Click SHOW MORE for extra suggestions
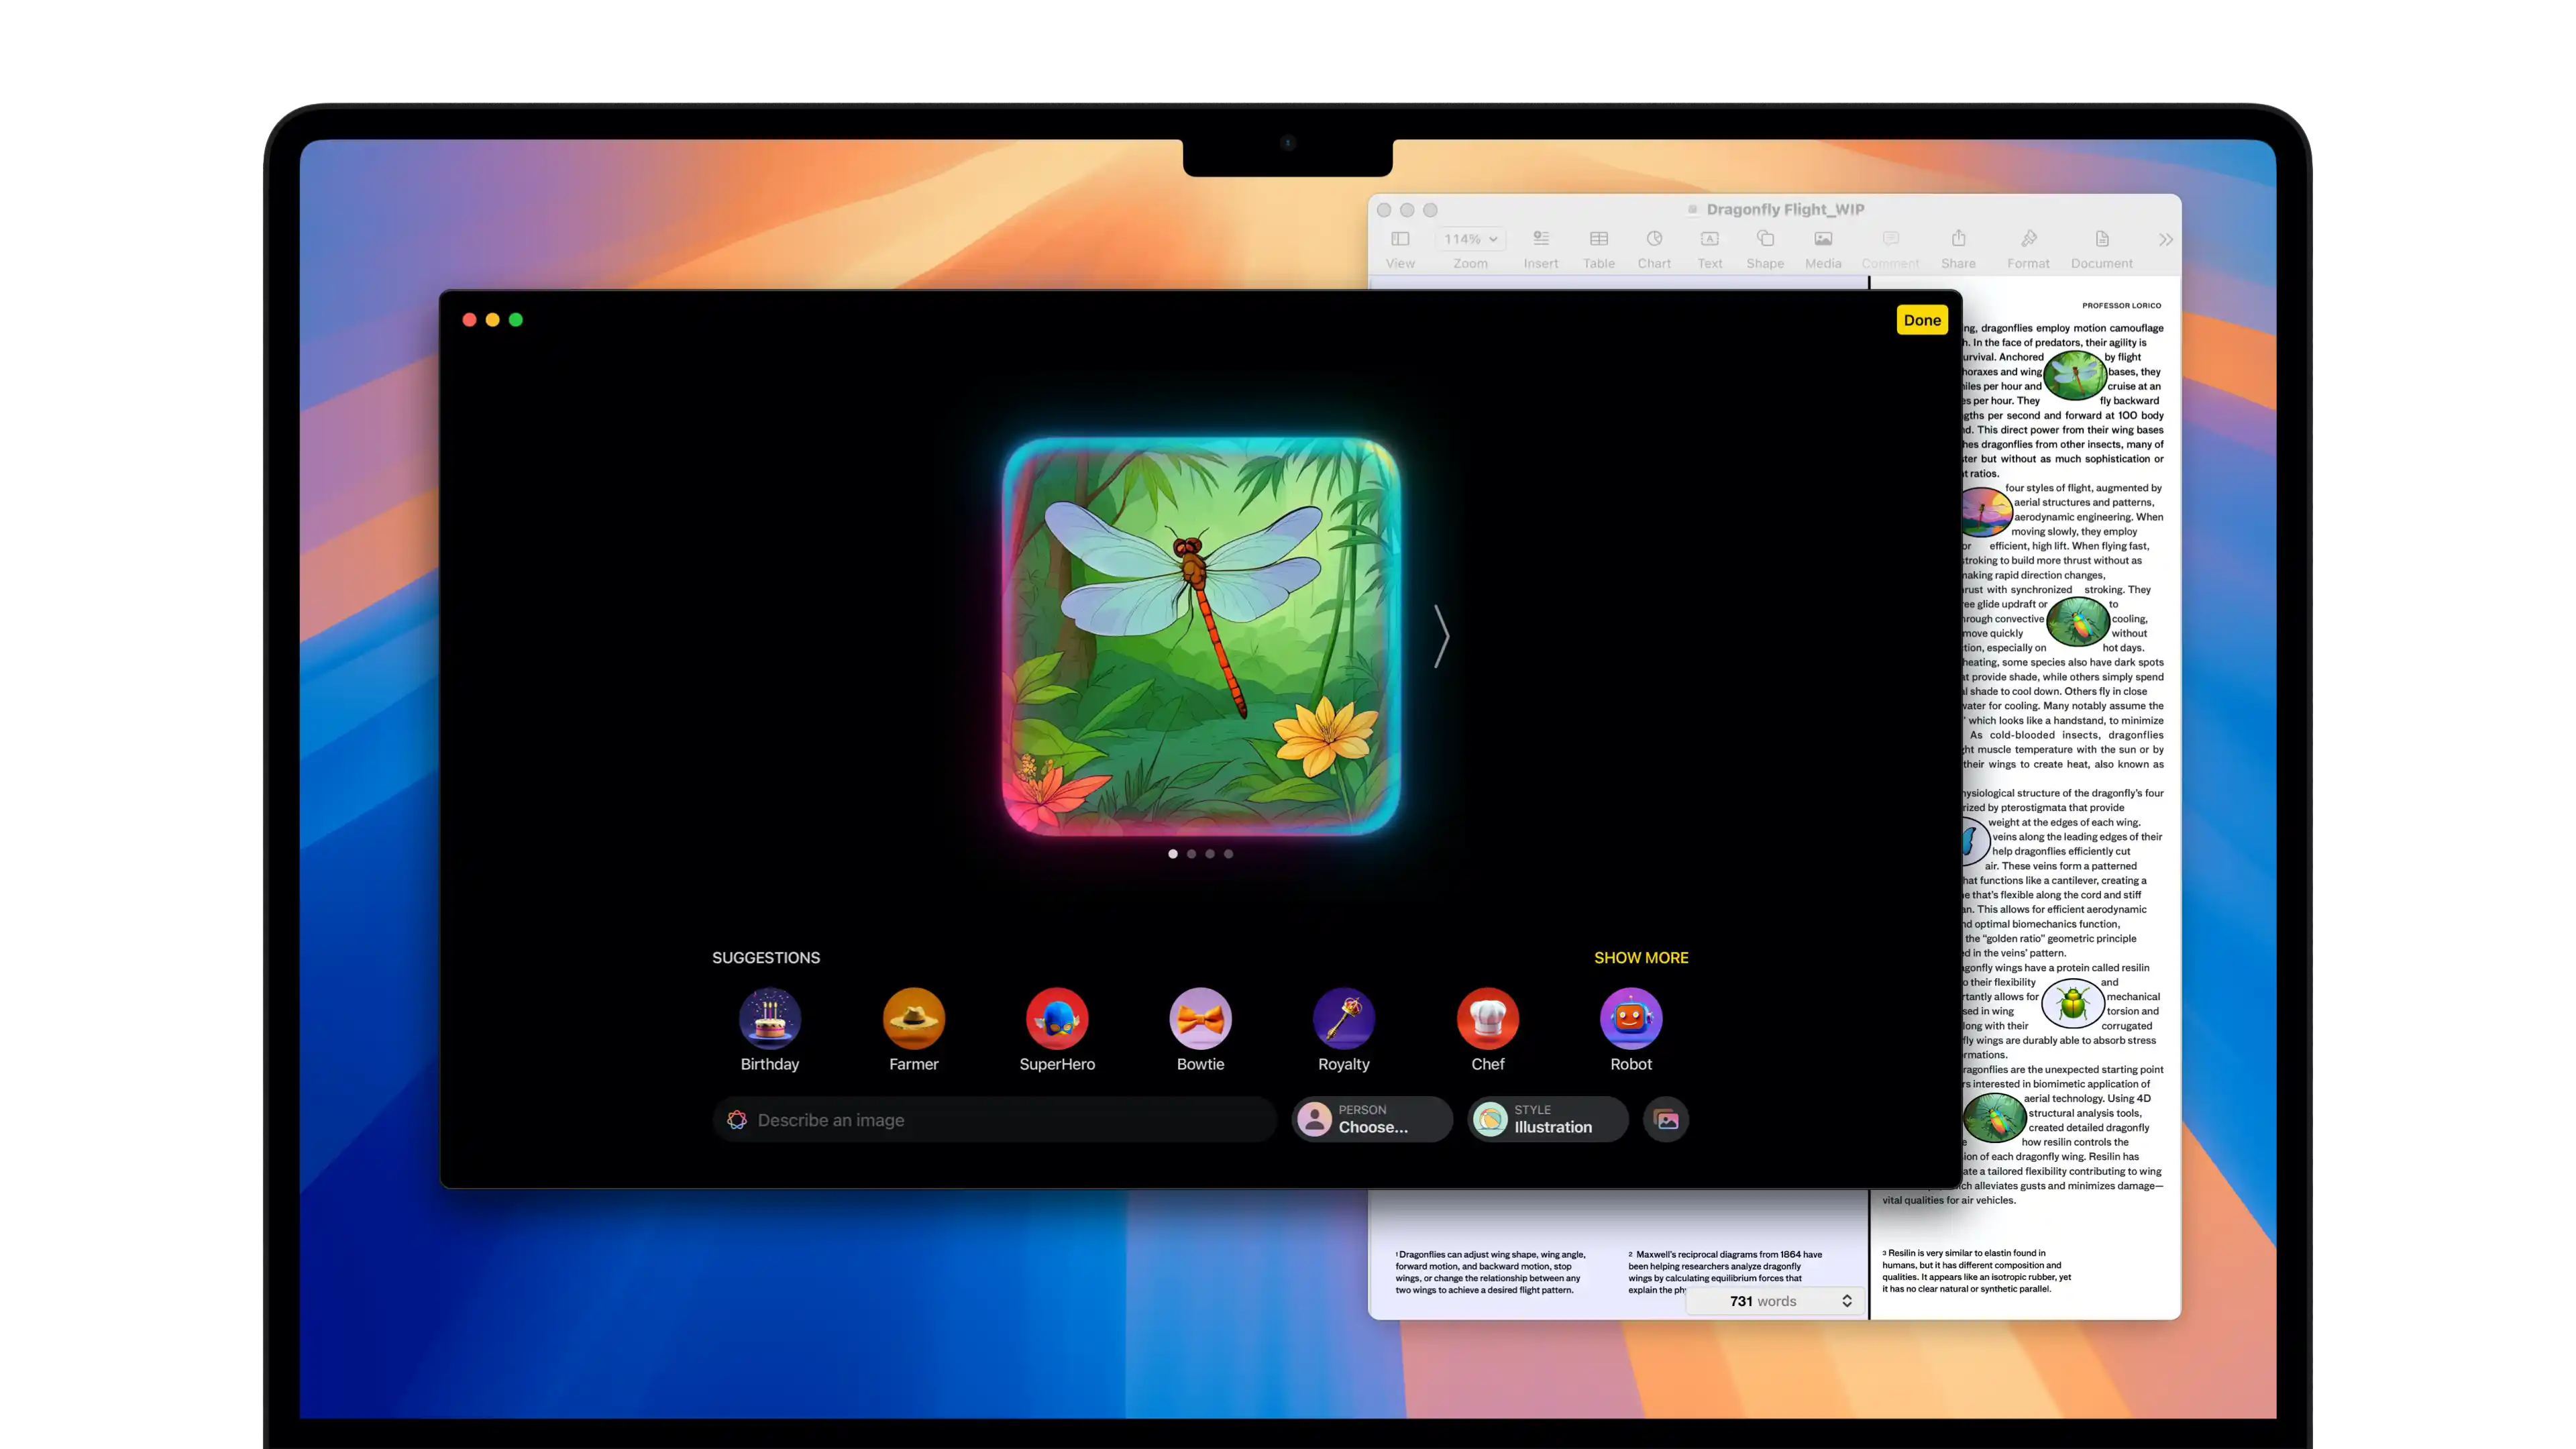Image resolution: width=2576 pixels, height=1449 pixels. (1640, 957)
